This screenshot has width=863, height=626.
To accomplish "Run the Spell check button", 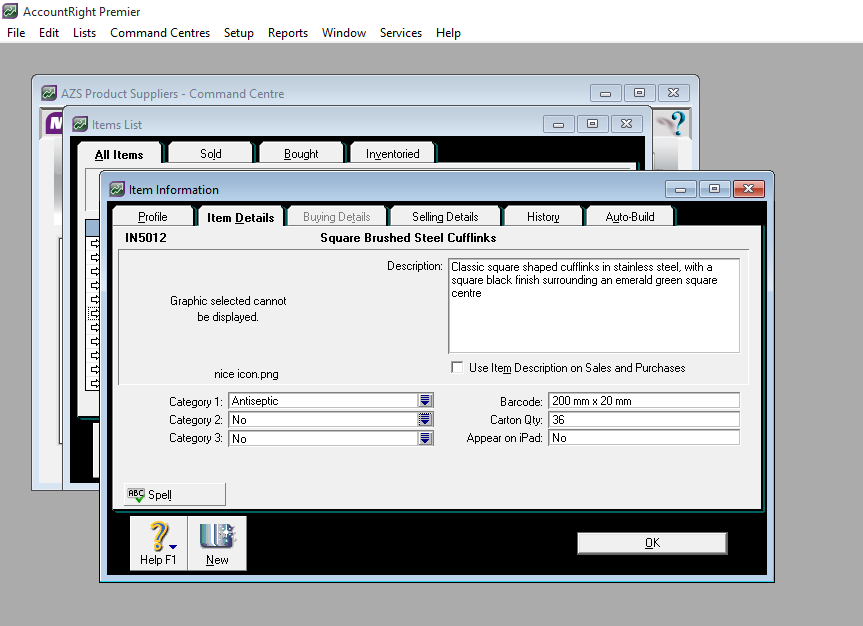I will tap(174, 494).
